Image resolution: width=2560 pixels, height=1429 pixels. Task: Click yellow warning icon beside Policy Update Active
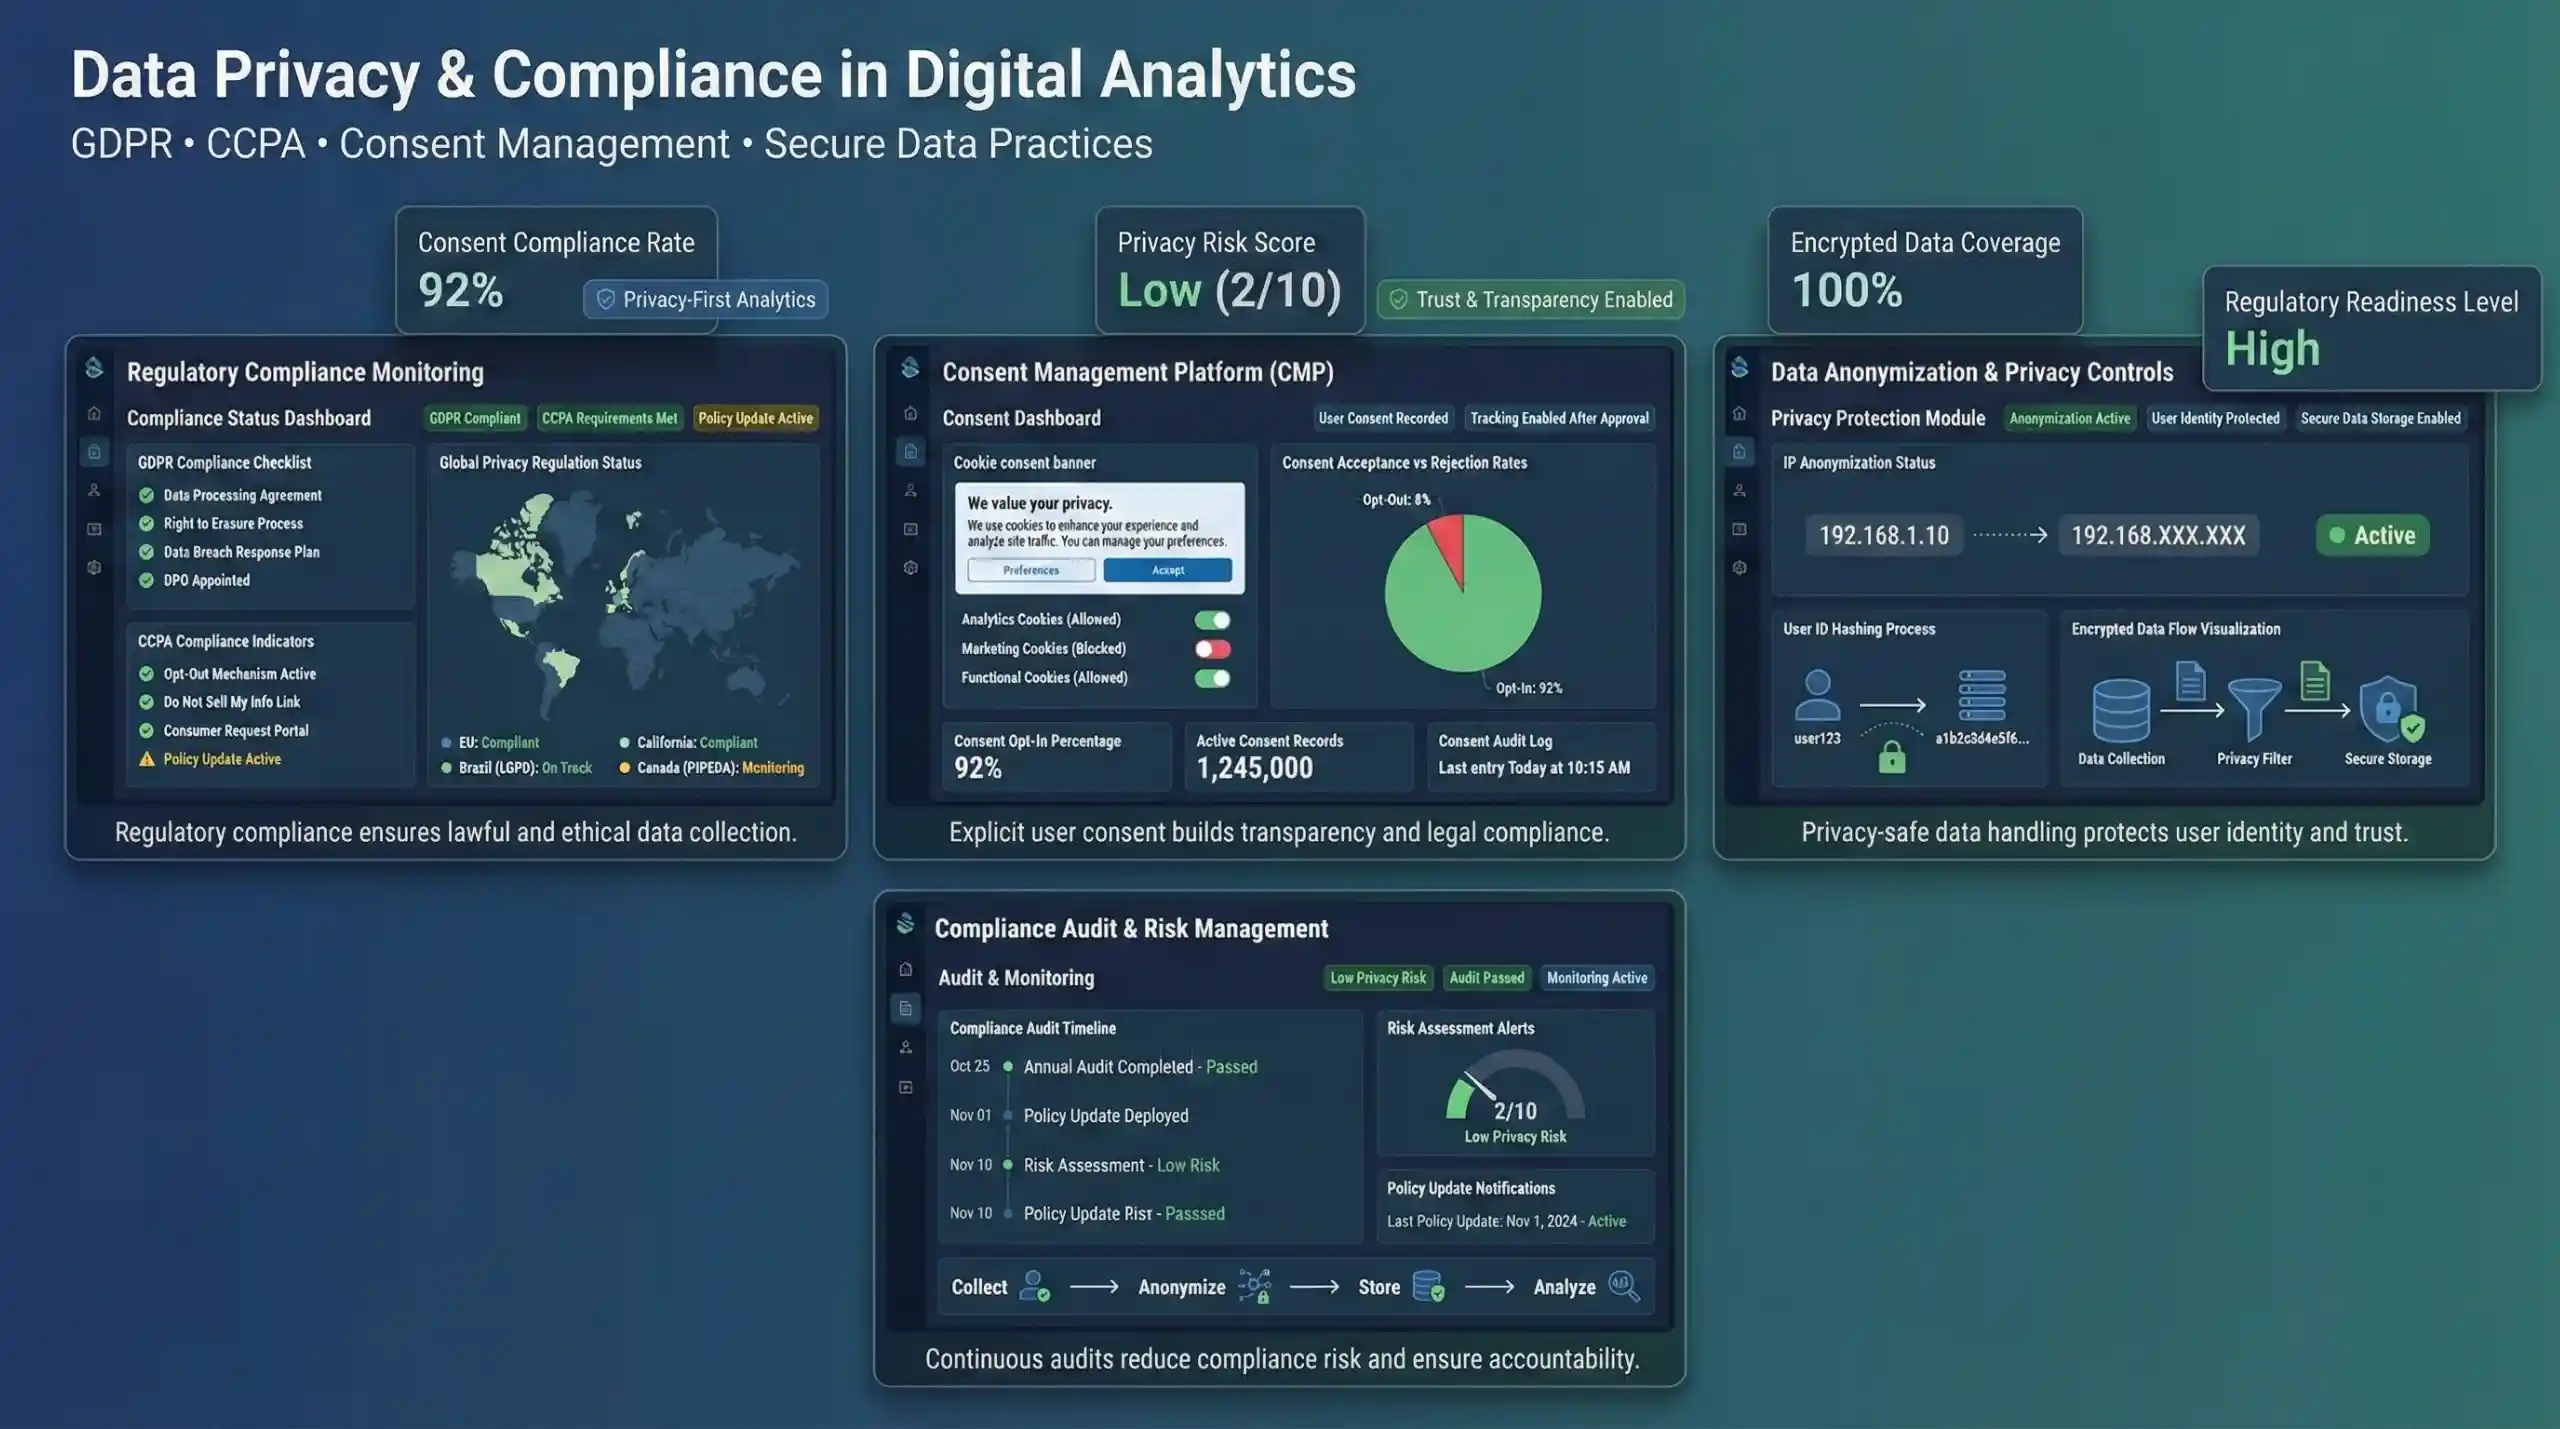pyautogui.click(x=147, y=759)
